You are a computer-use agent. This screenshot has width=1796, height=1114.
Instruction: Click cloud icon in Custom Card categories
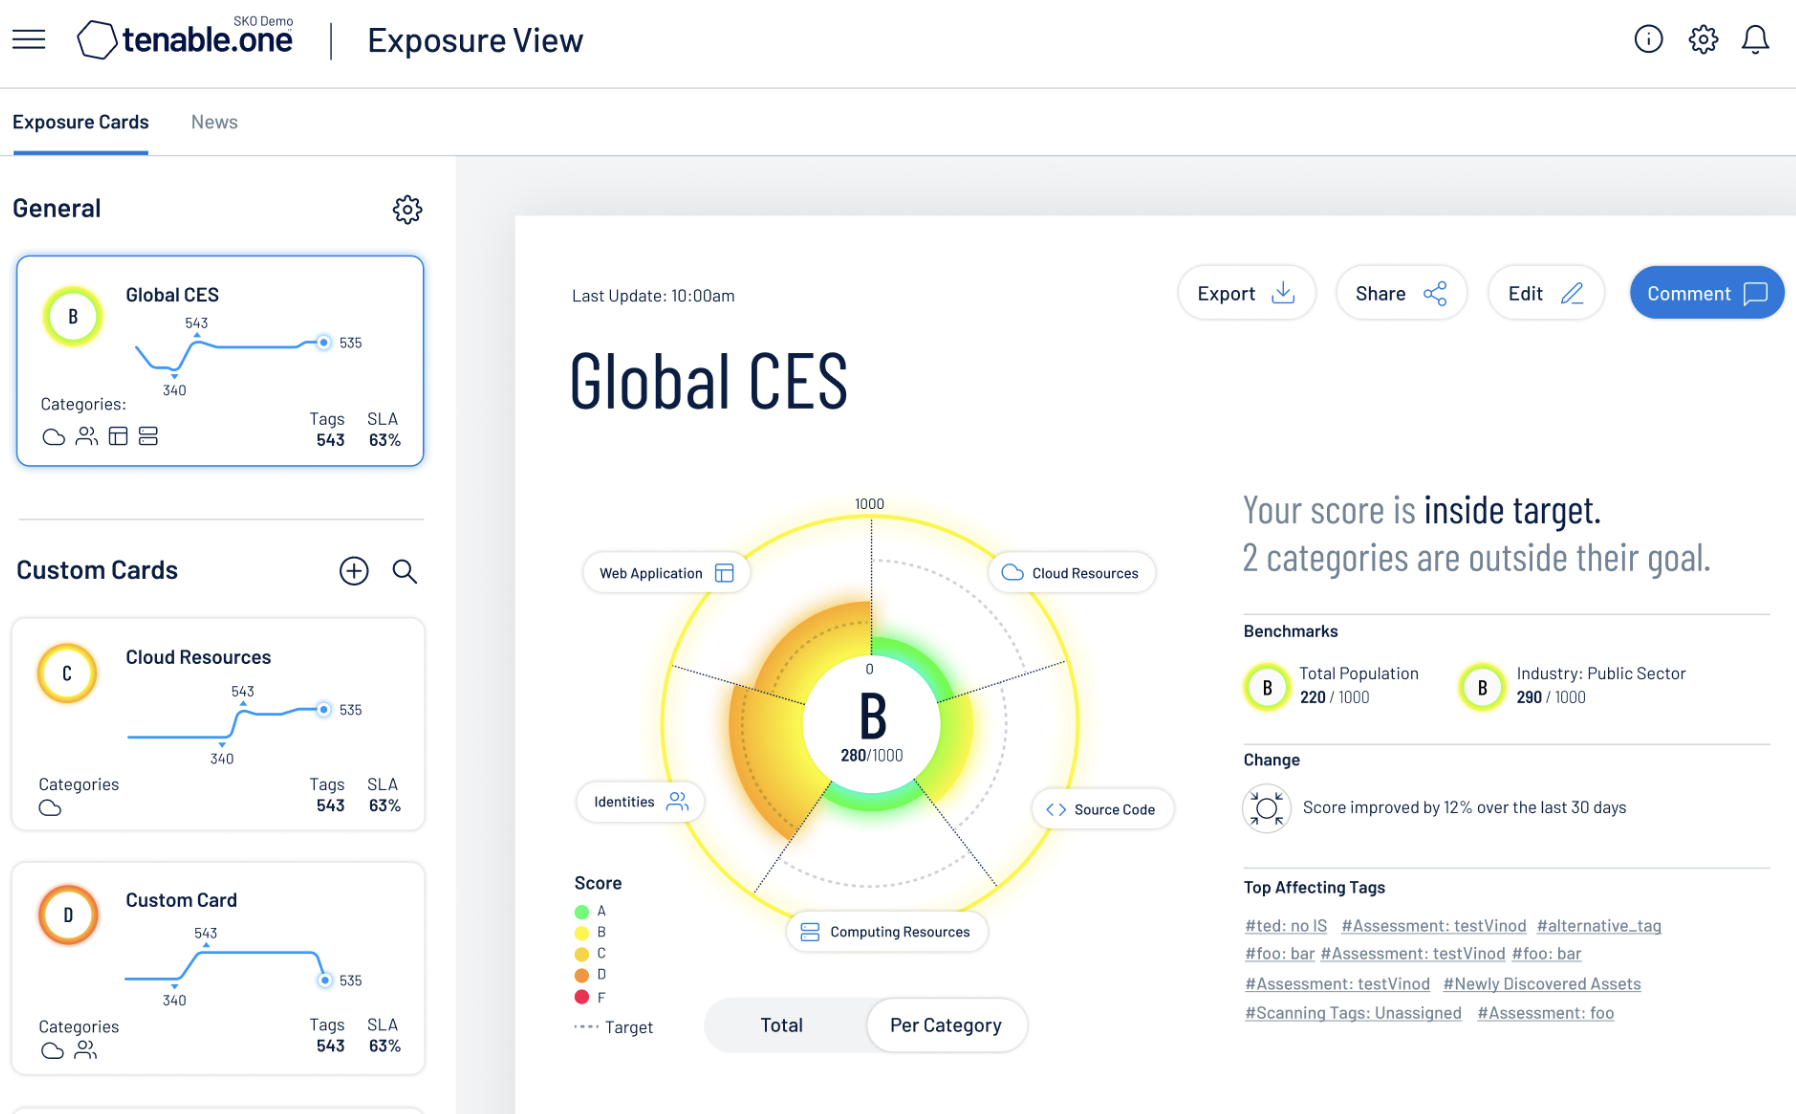[x=52, y=1050]
